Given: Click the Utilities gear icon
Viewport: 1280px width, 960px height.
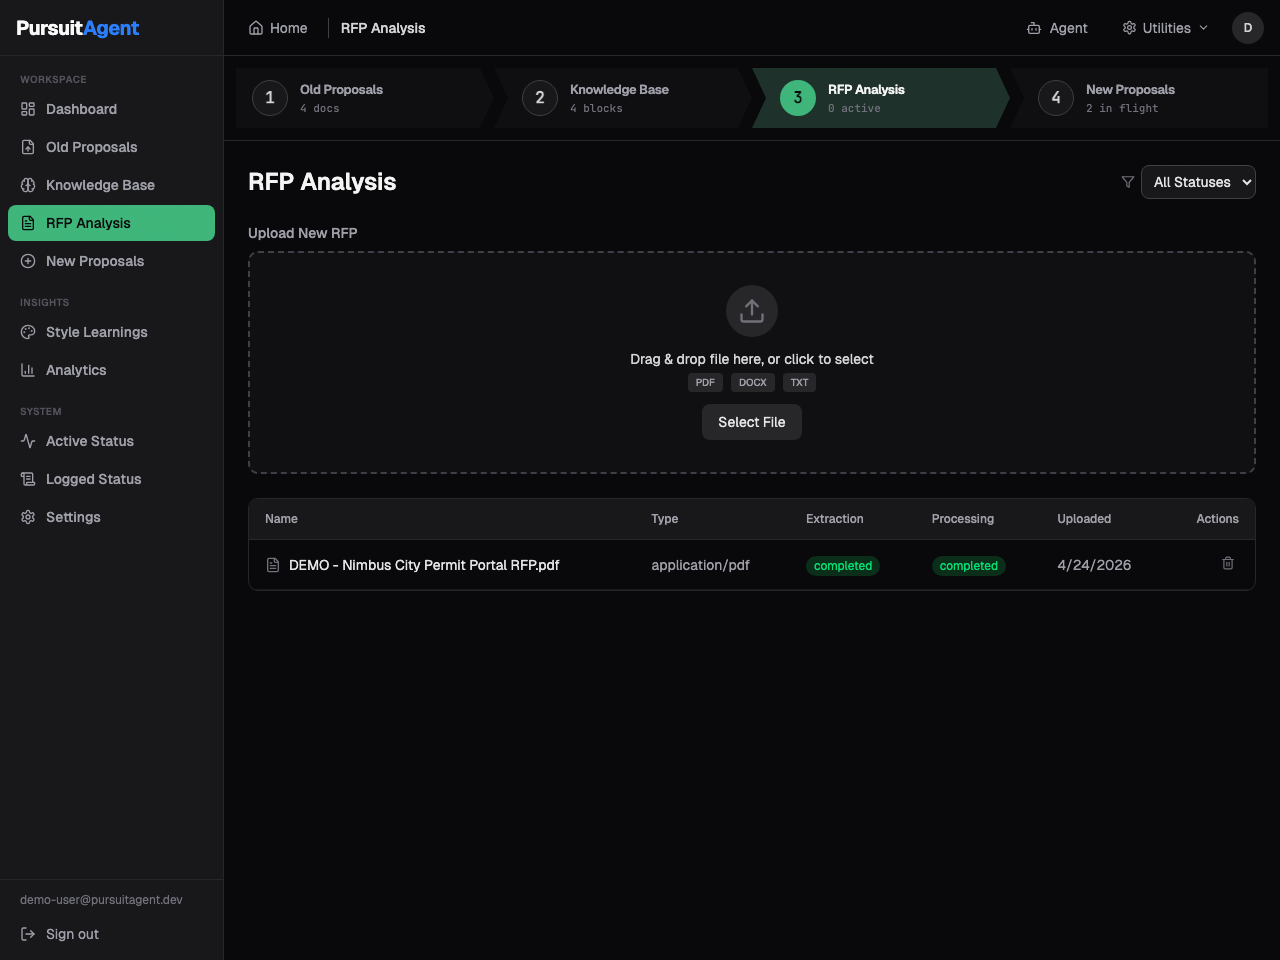Looking at the screenshot, I should click(1129, 28).
